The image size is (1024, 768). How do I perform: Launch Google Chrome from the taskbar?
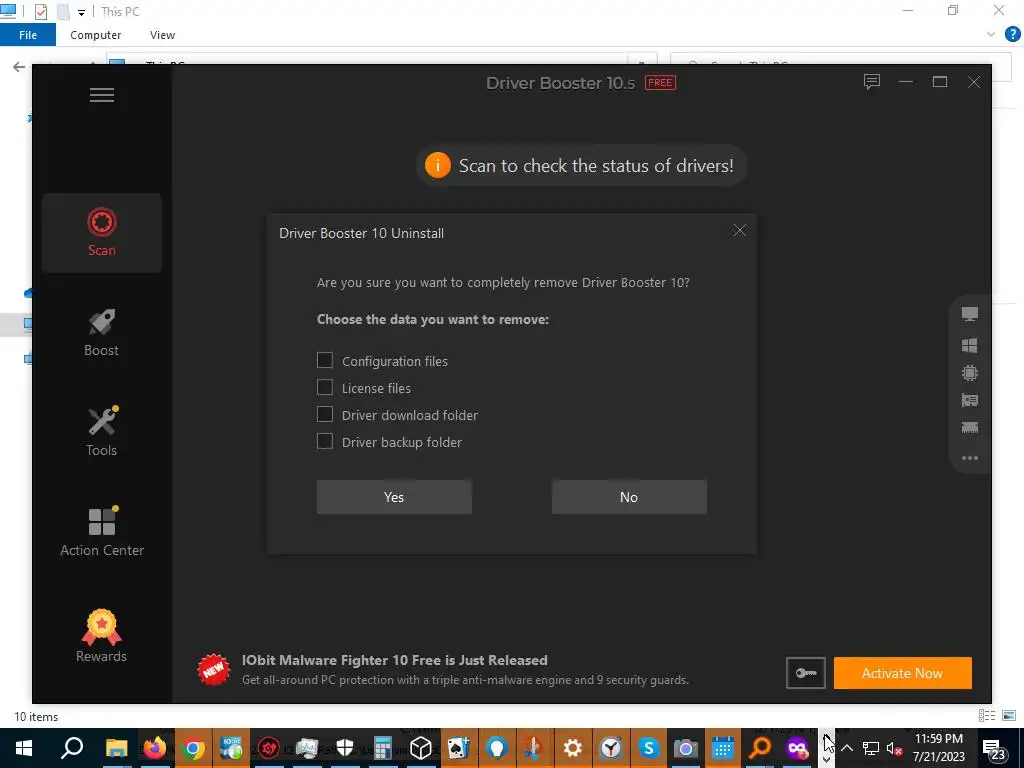[193, 748]
